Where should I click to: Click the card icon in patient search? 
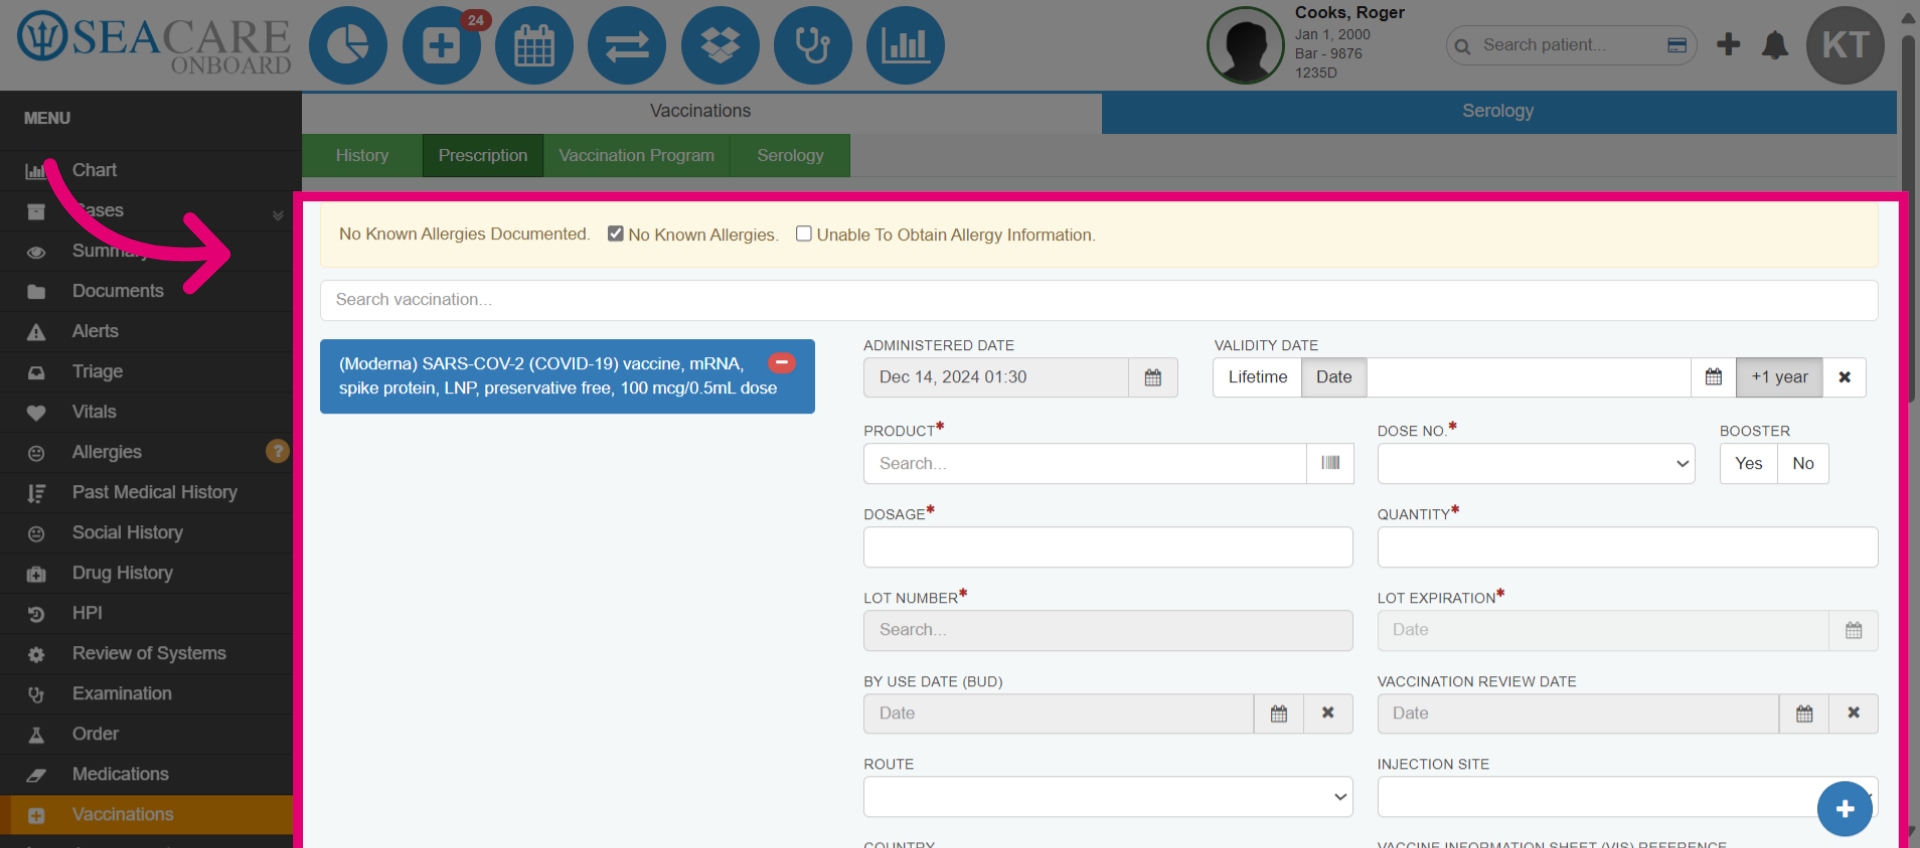pos(1677,45)
